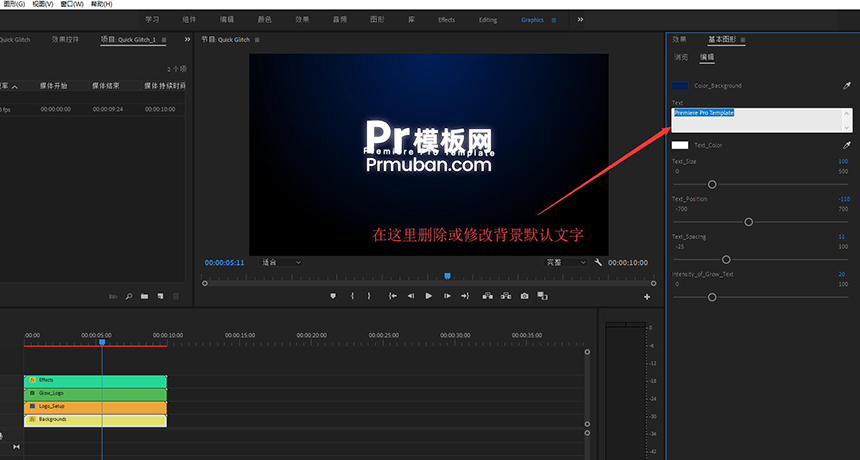The width and height of the screenshot is (860, 460).
Task: Open the 效果 panel tab on the right
Action: point(680,39)
